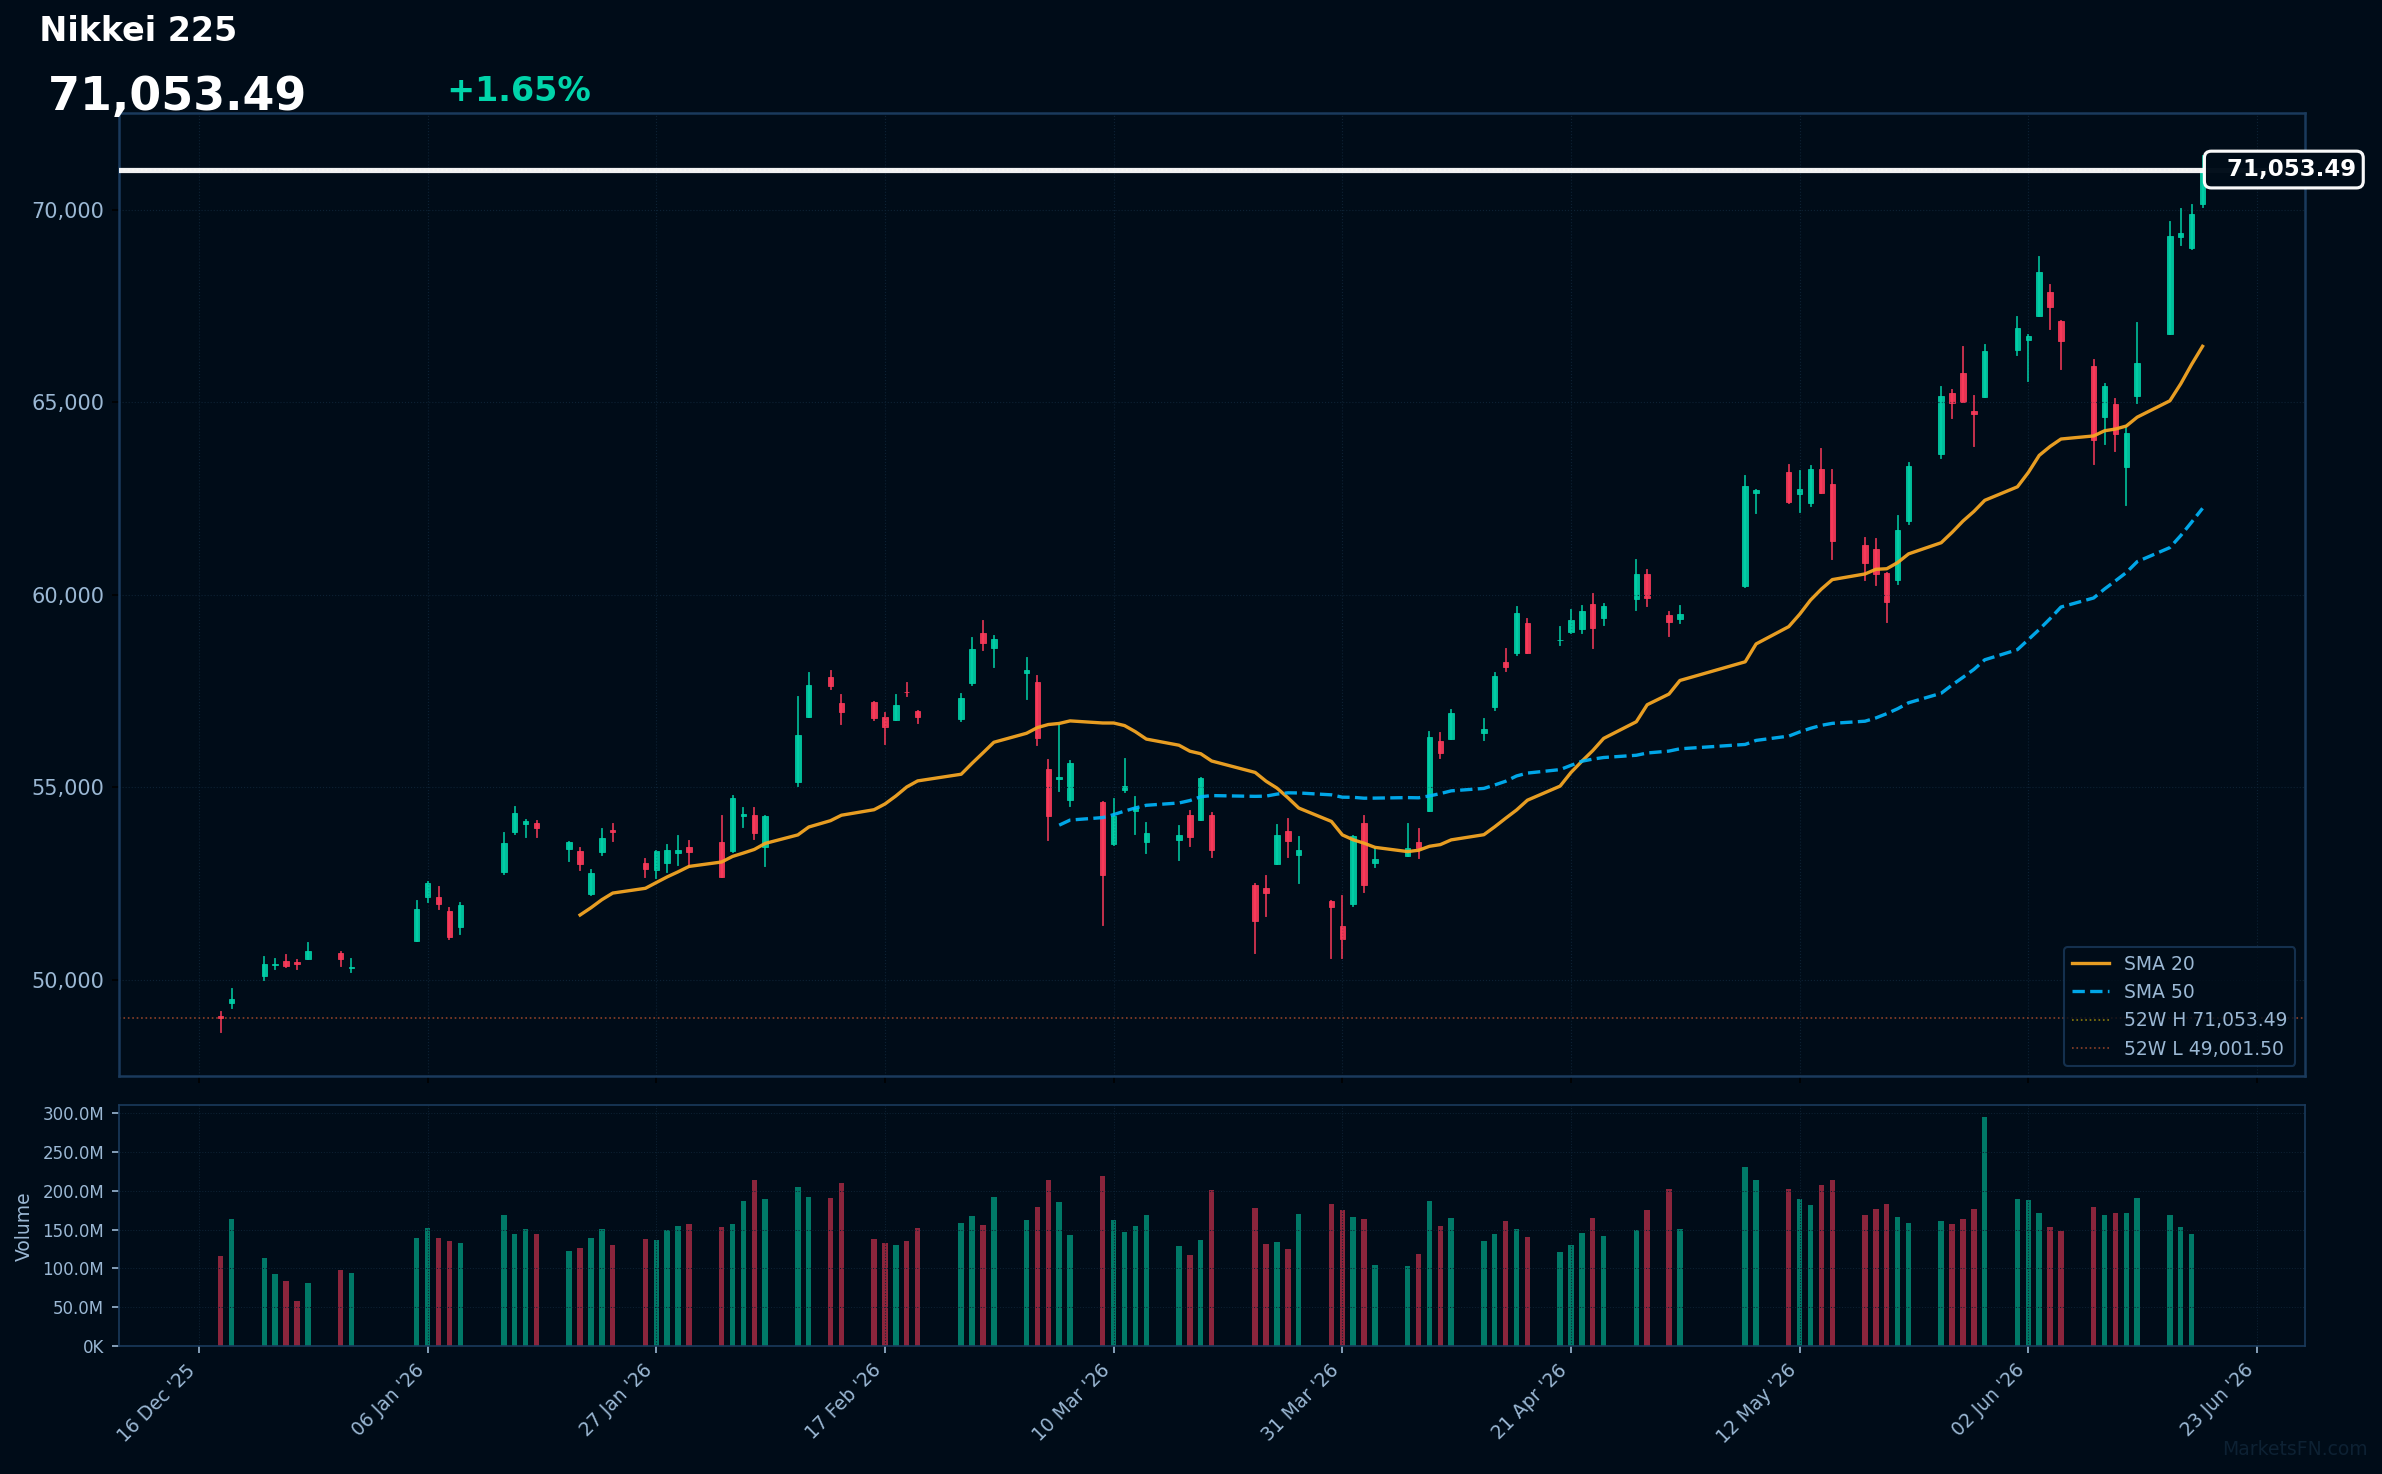Click the Volume axis title

23,1227
